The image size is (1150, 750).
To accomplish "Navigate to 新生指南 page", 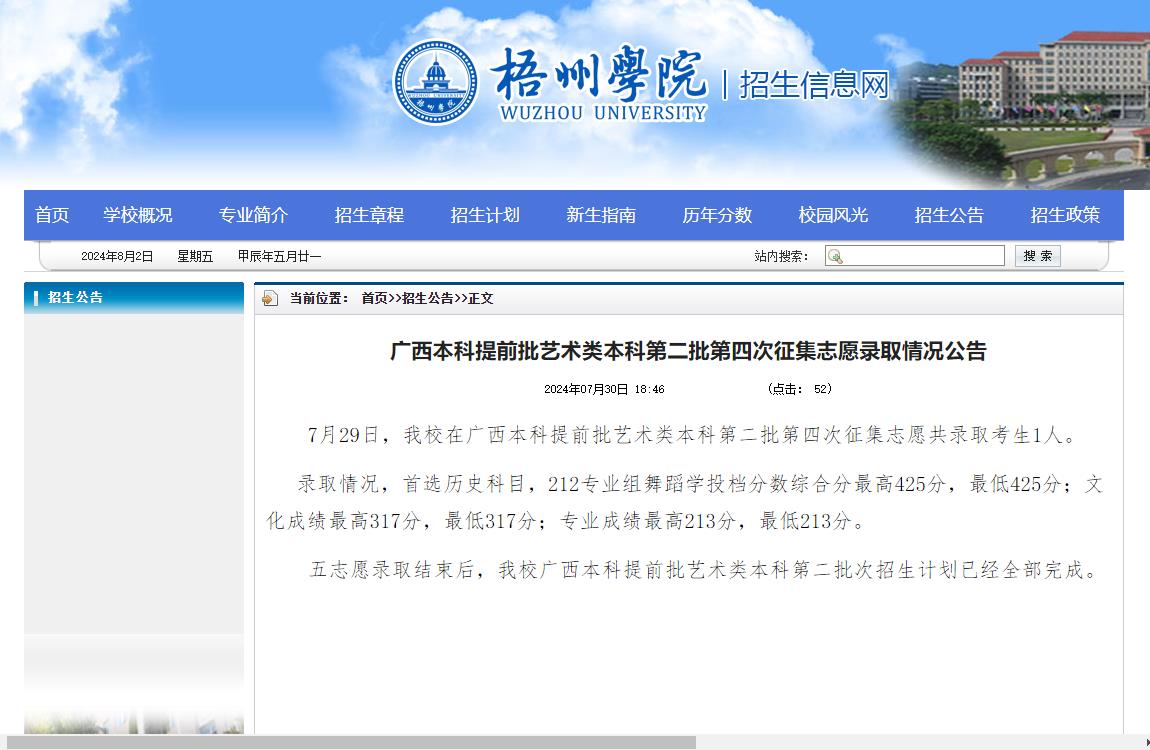I will click(x=601, y=215).
